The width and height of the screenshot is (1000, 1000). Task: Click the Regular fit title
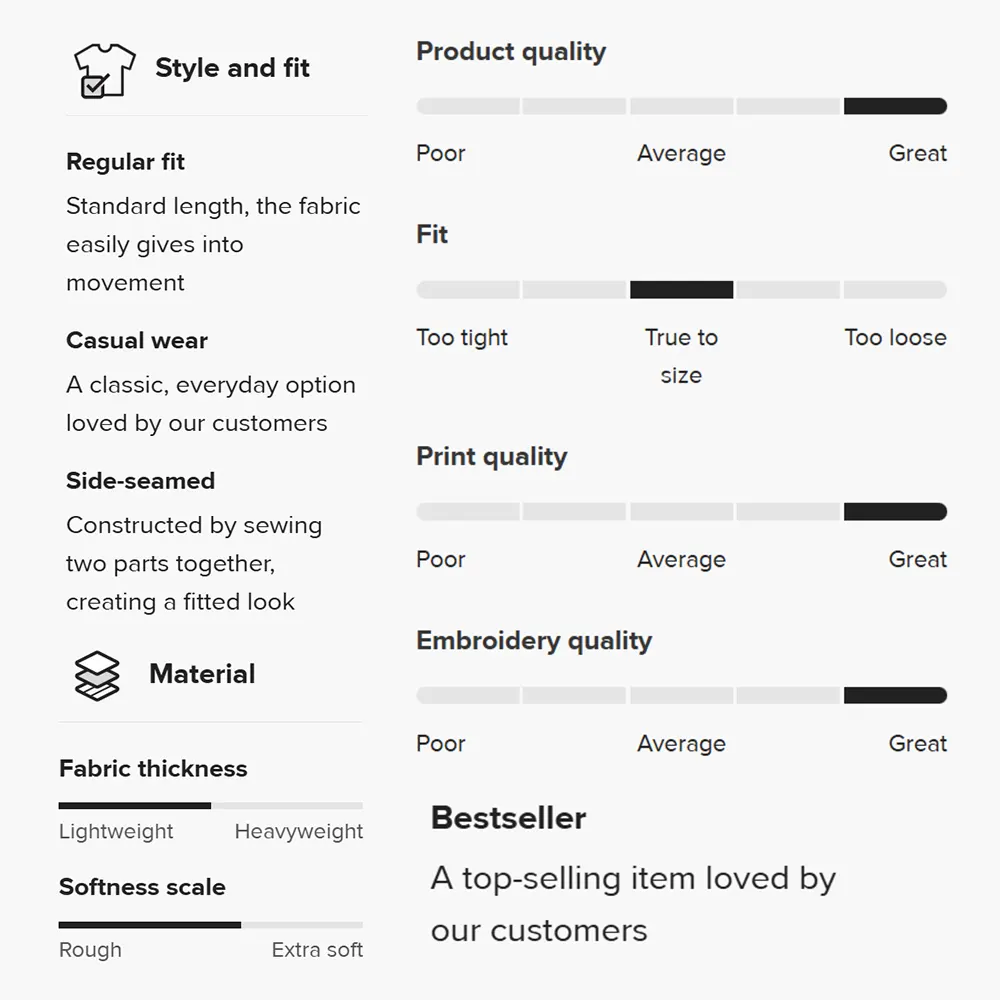point(126,162)
